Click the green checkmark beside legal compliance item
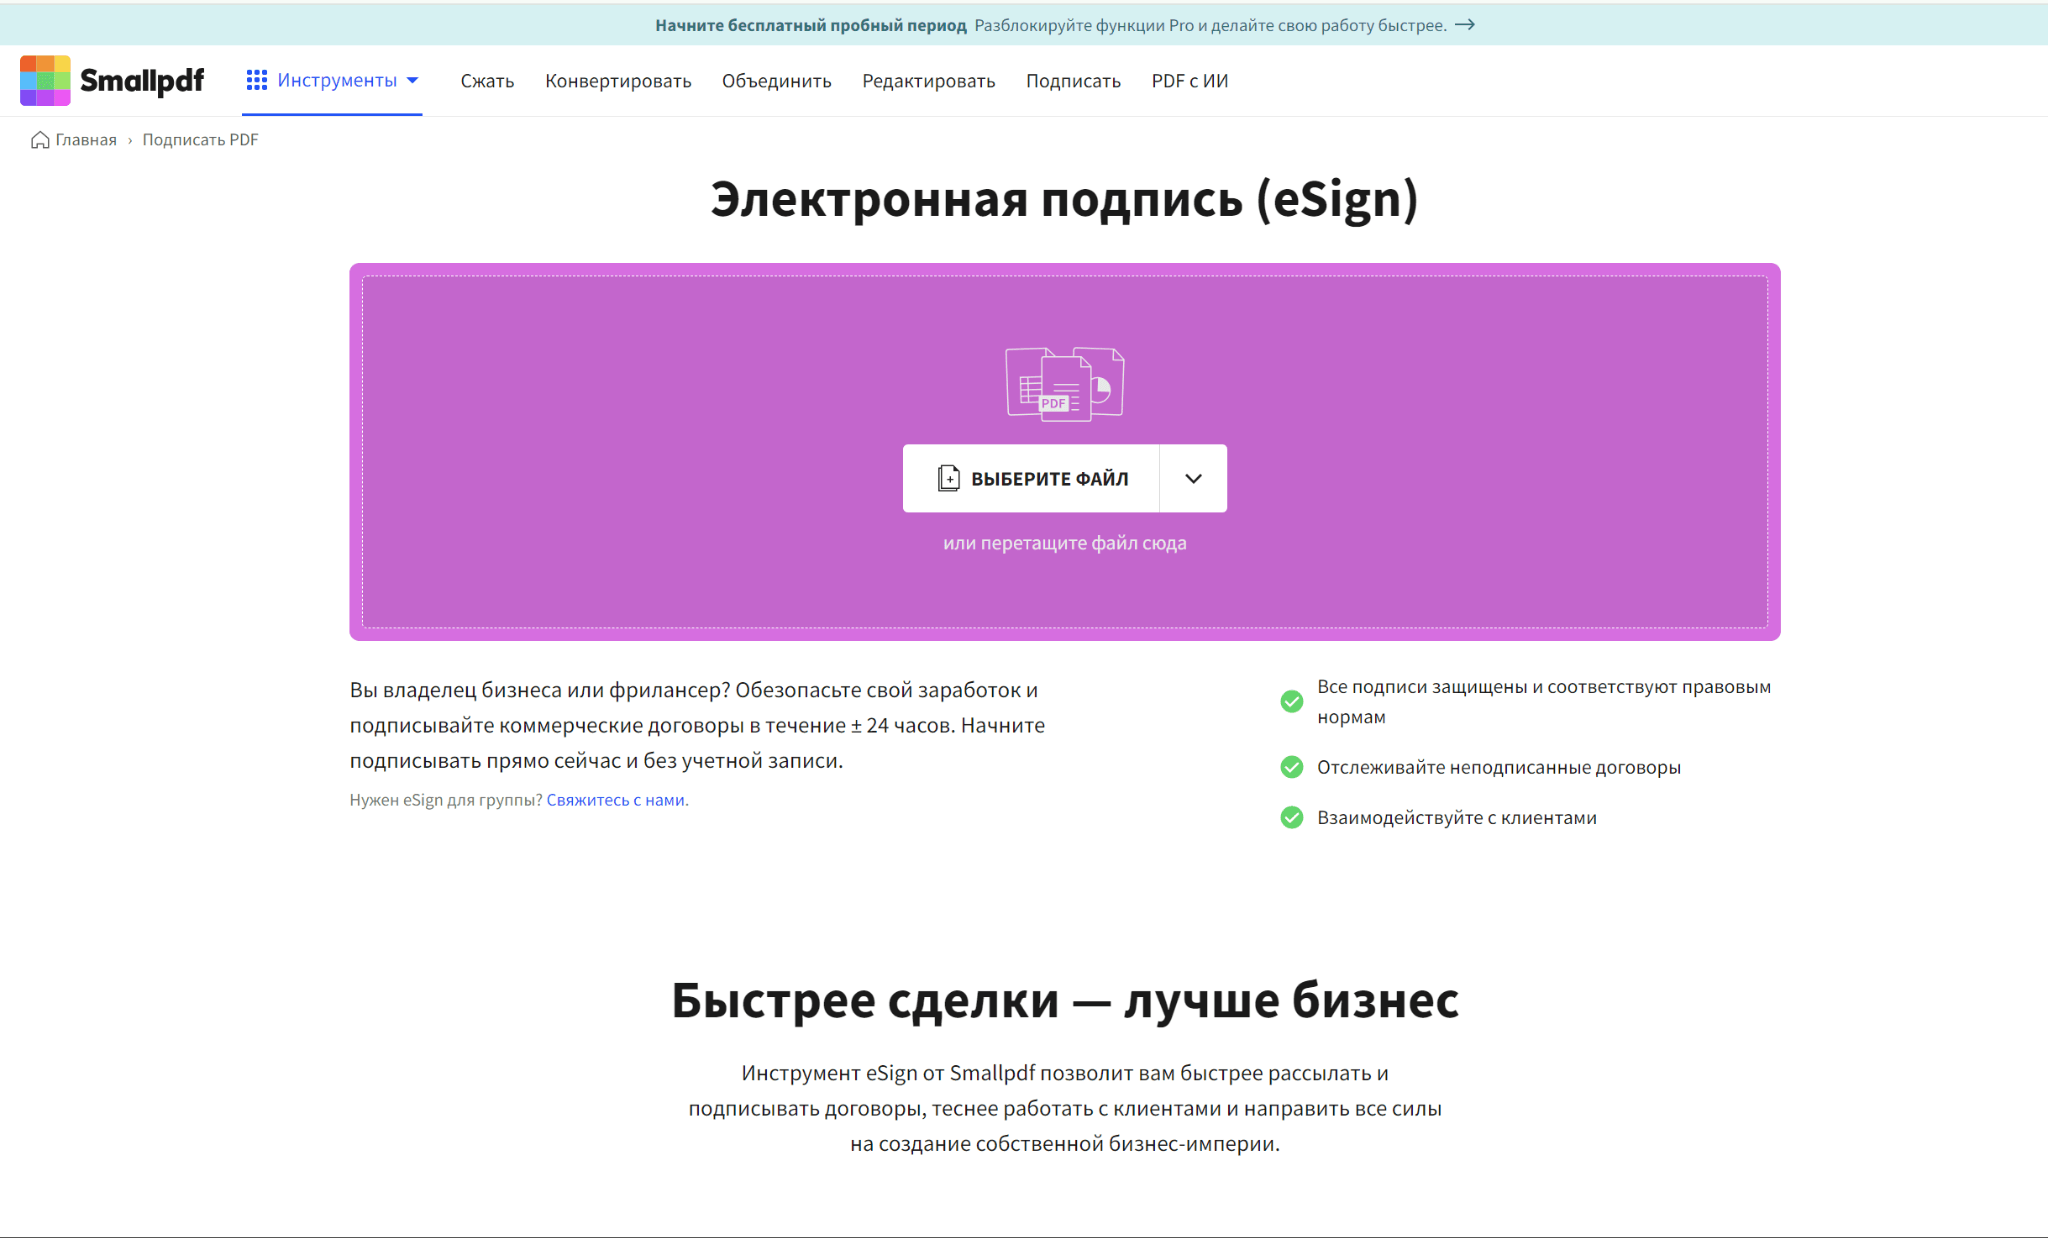 tap(1290, 701)
